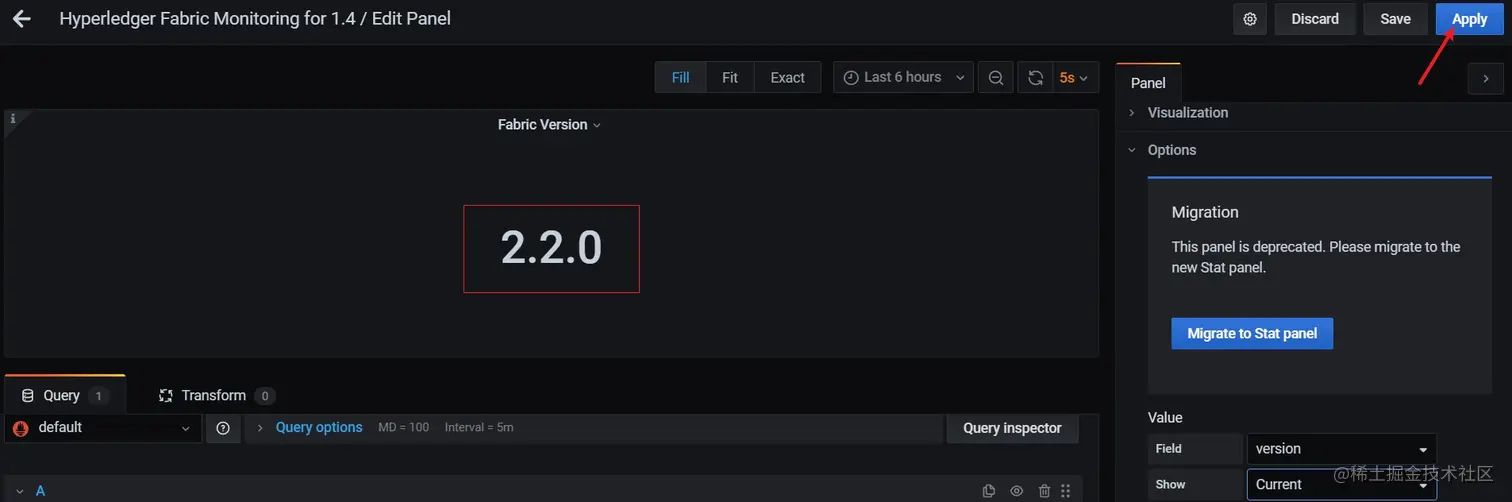Image resolution: width=1512 pixels, height=502 pixels.
Task: Open the Show Current dropdown
Action: coord(1341,484)
